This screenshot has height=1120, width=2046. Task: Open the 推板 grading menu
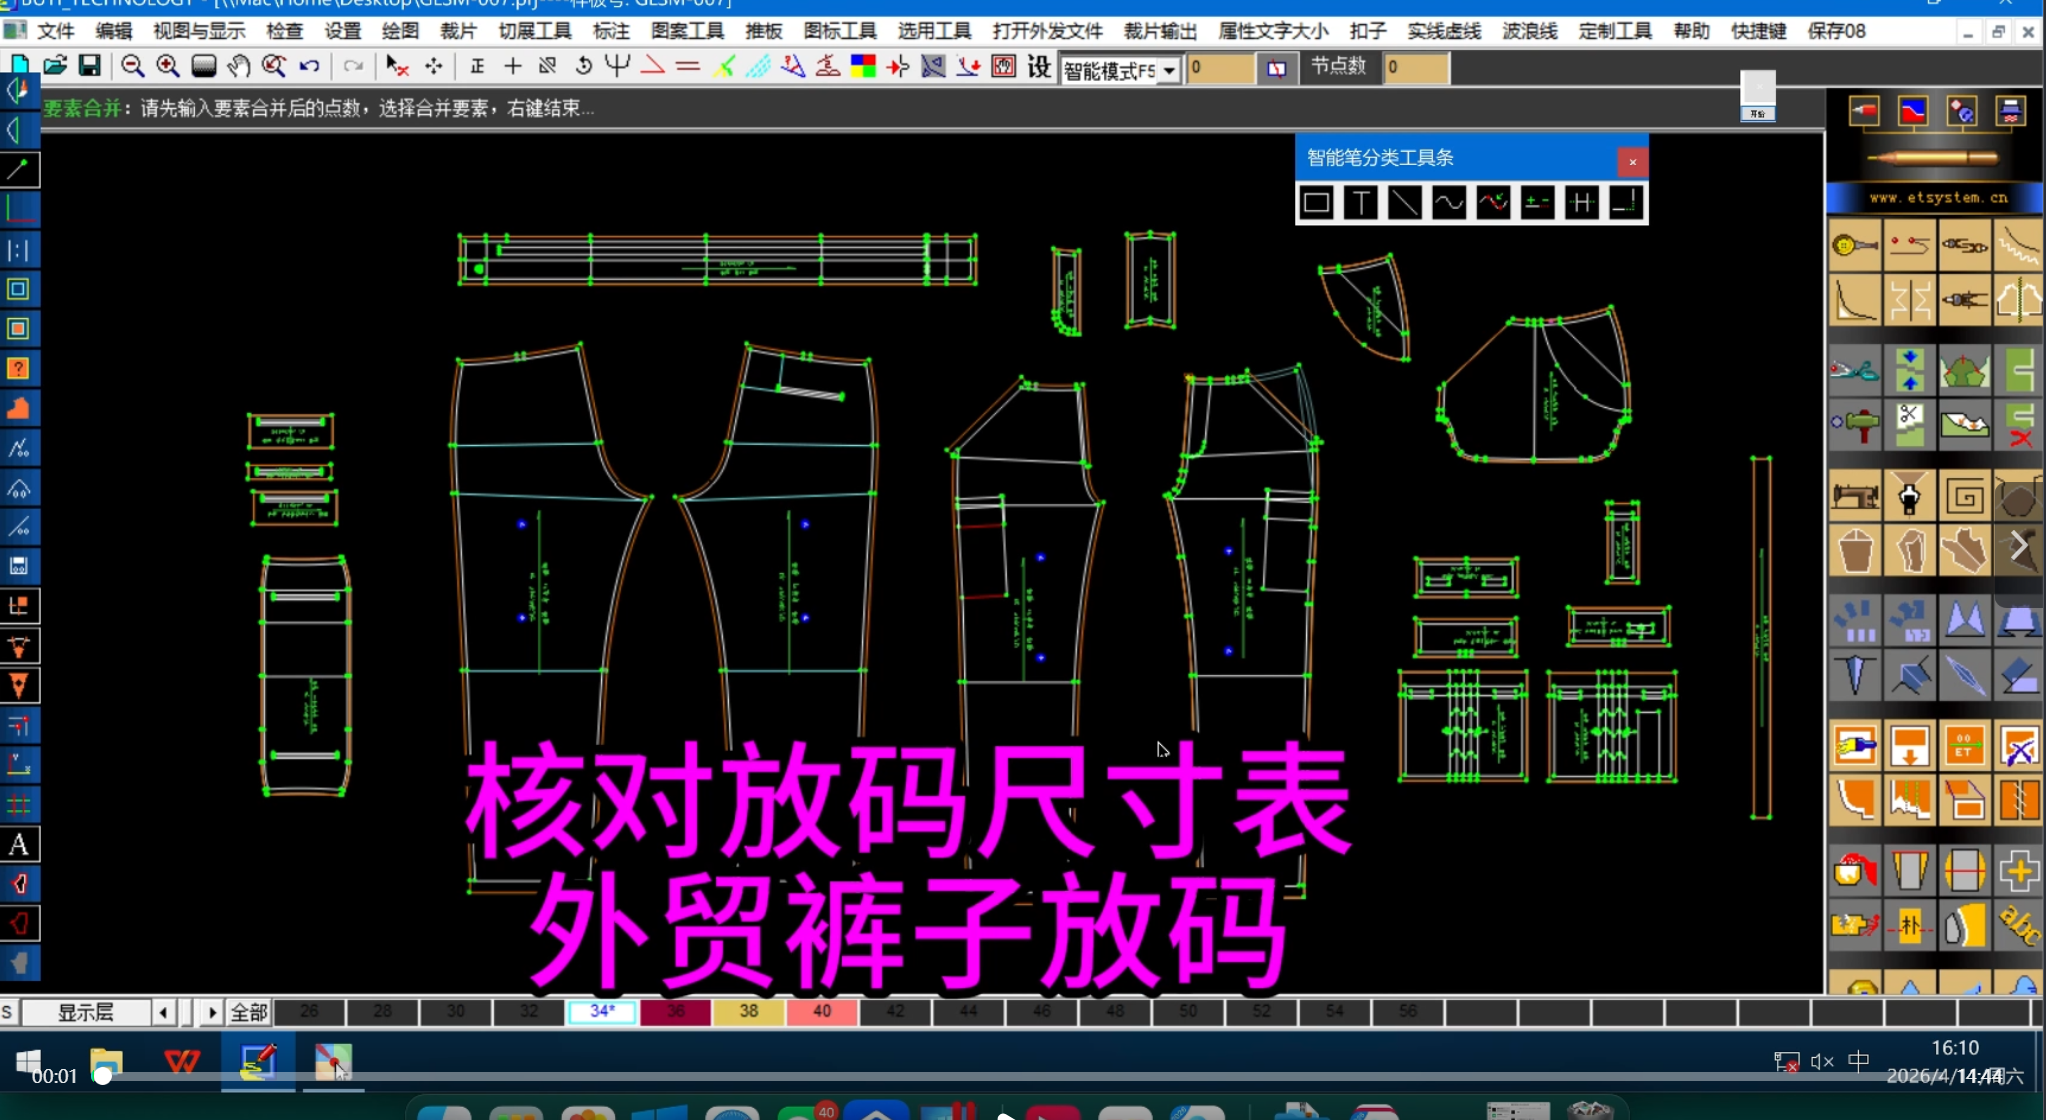pyautogui.click(x=761, y=30)
